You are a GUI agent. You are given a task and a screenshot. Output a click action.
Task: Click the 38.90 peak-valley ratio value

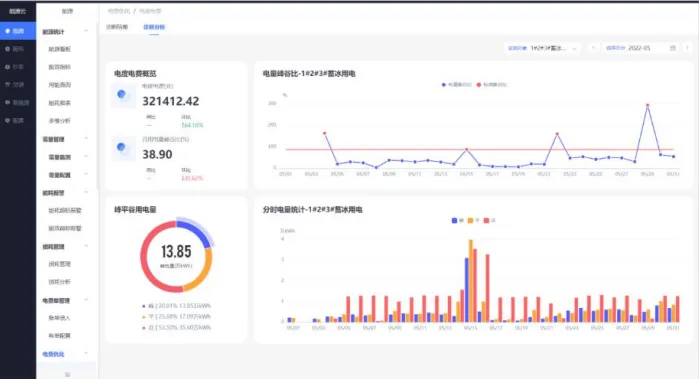(x=157, y=154)
